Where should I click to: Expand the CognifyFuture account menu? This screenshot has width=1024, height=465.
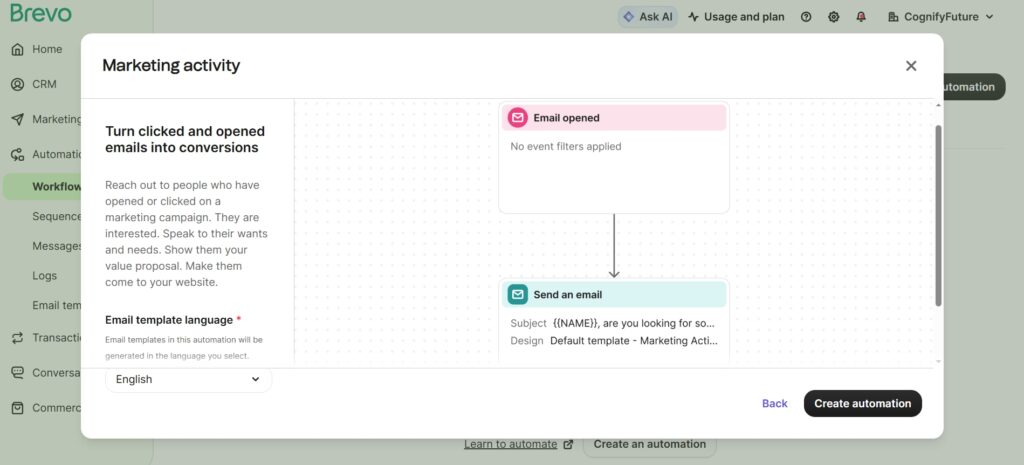point(940,17)
